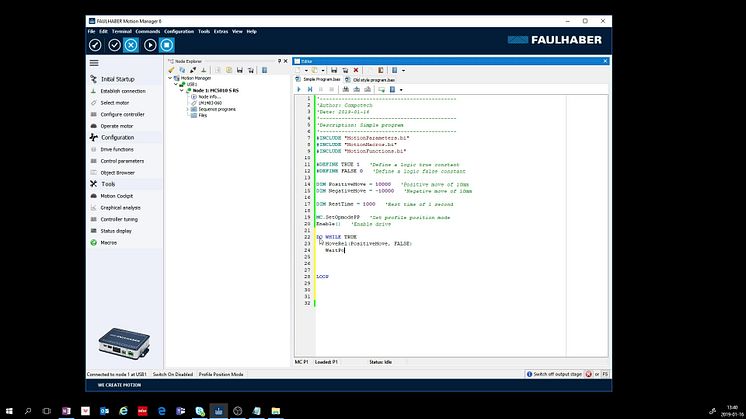Open Configure controller in sidebar
Viewport: 746px width, 419px height.
tap(122, 115)
